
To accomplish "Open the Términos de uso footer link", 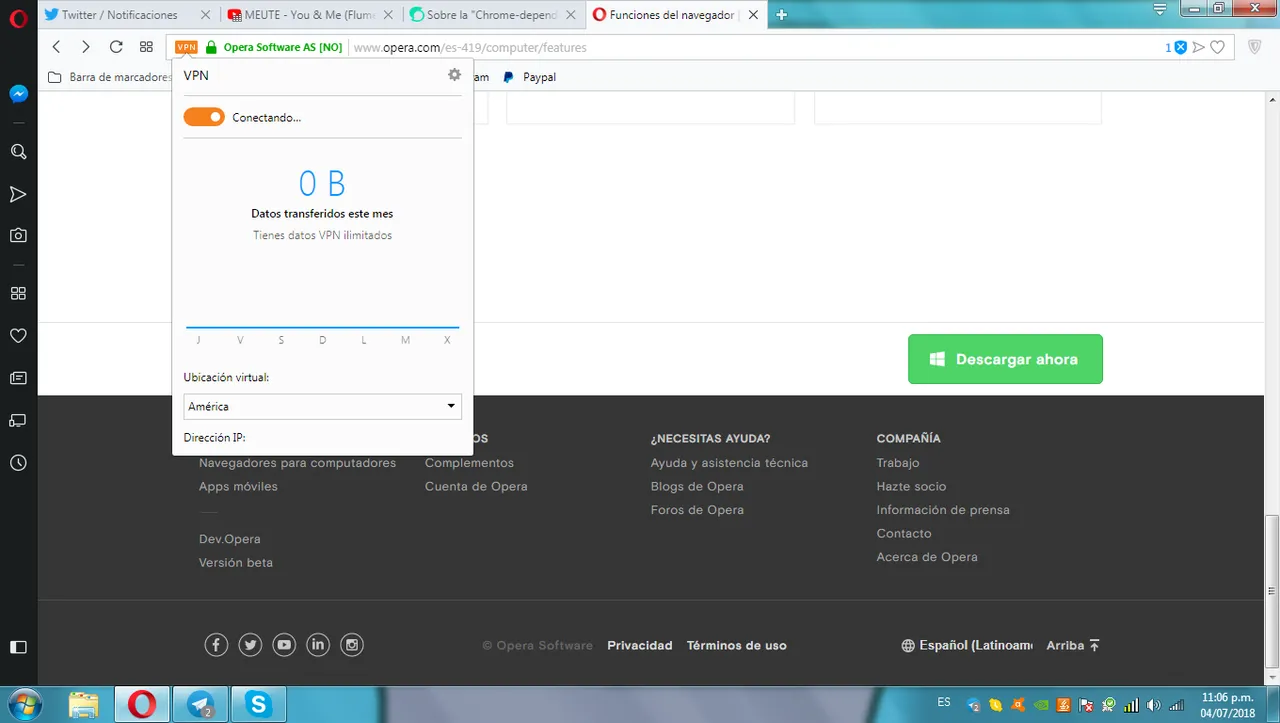I will [x=737, y=645].
